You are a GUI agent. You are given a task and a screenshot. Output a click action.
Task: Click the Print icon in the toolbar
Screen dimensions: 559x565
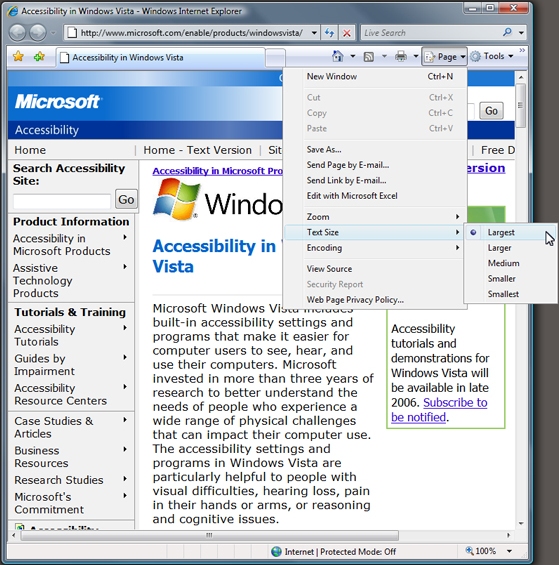point(401,56)
